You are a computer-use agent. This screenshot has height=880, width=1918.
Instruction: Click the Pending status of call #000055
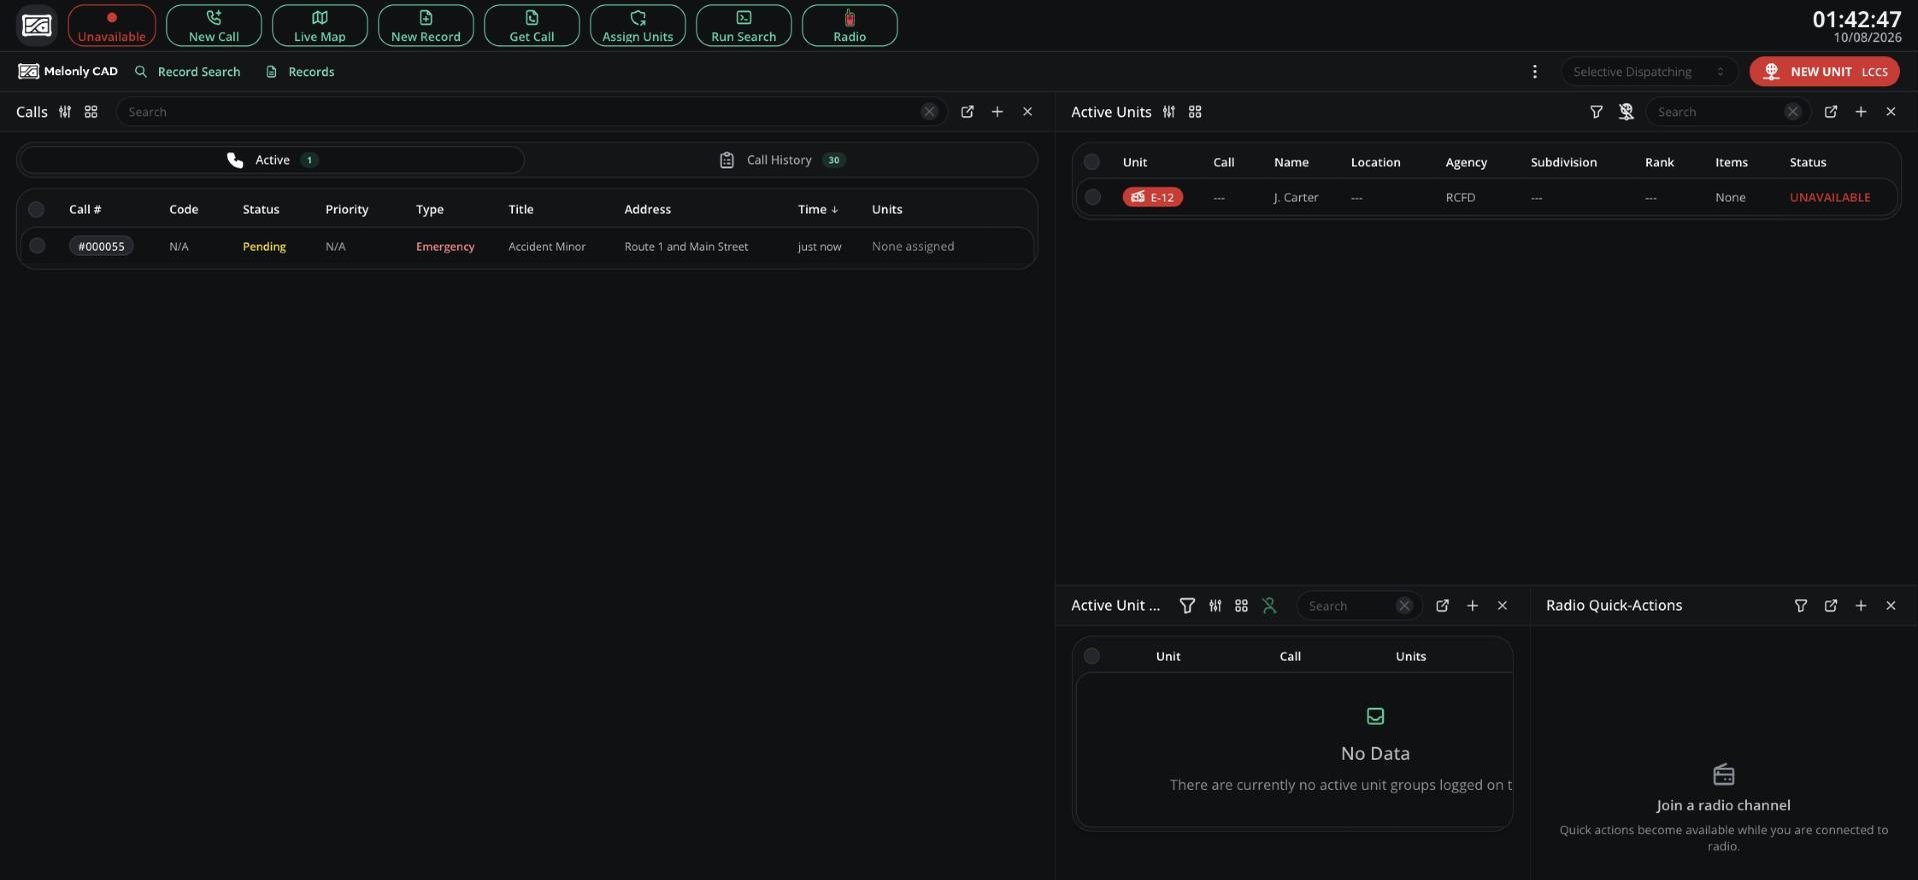264,247
